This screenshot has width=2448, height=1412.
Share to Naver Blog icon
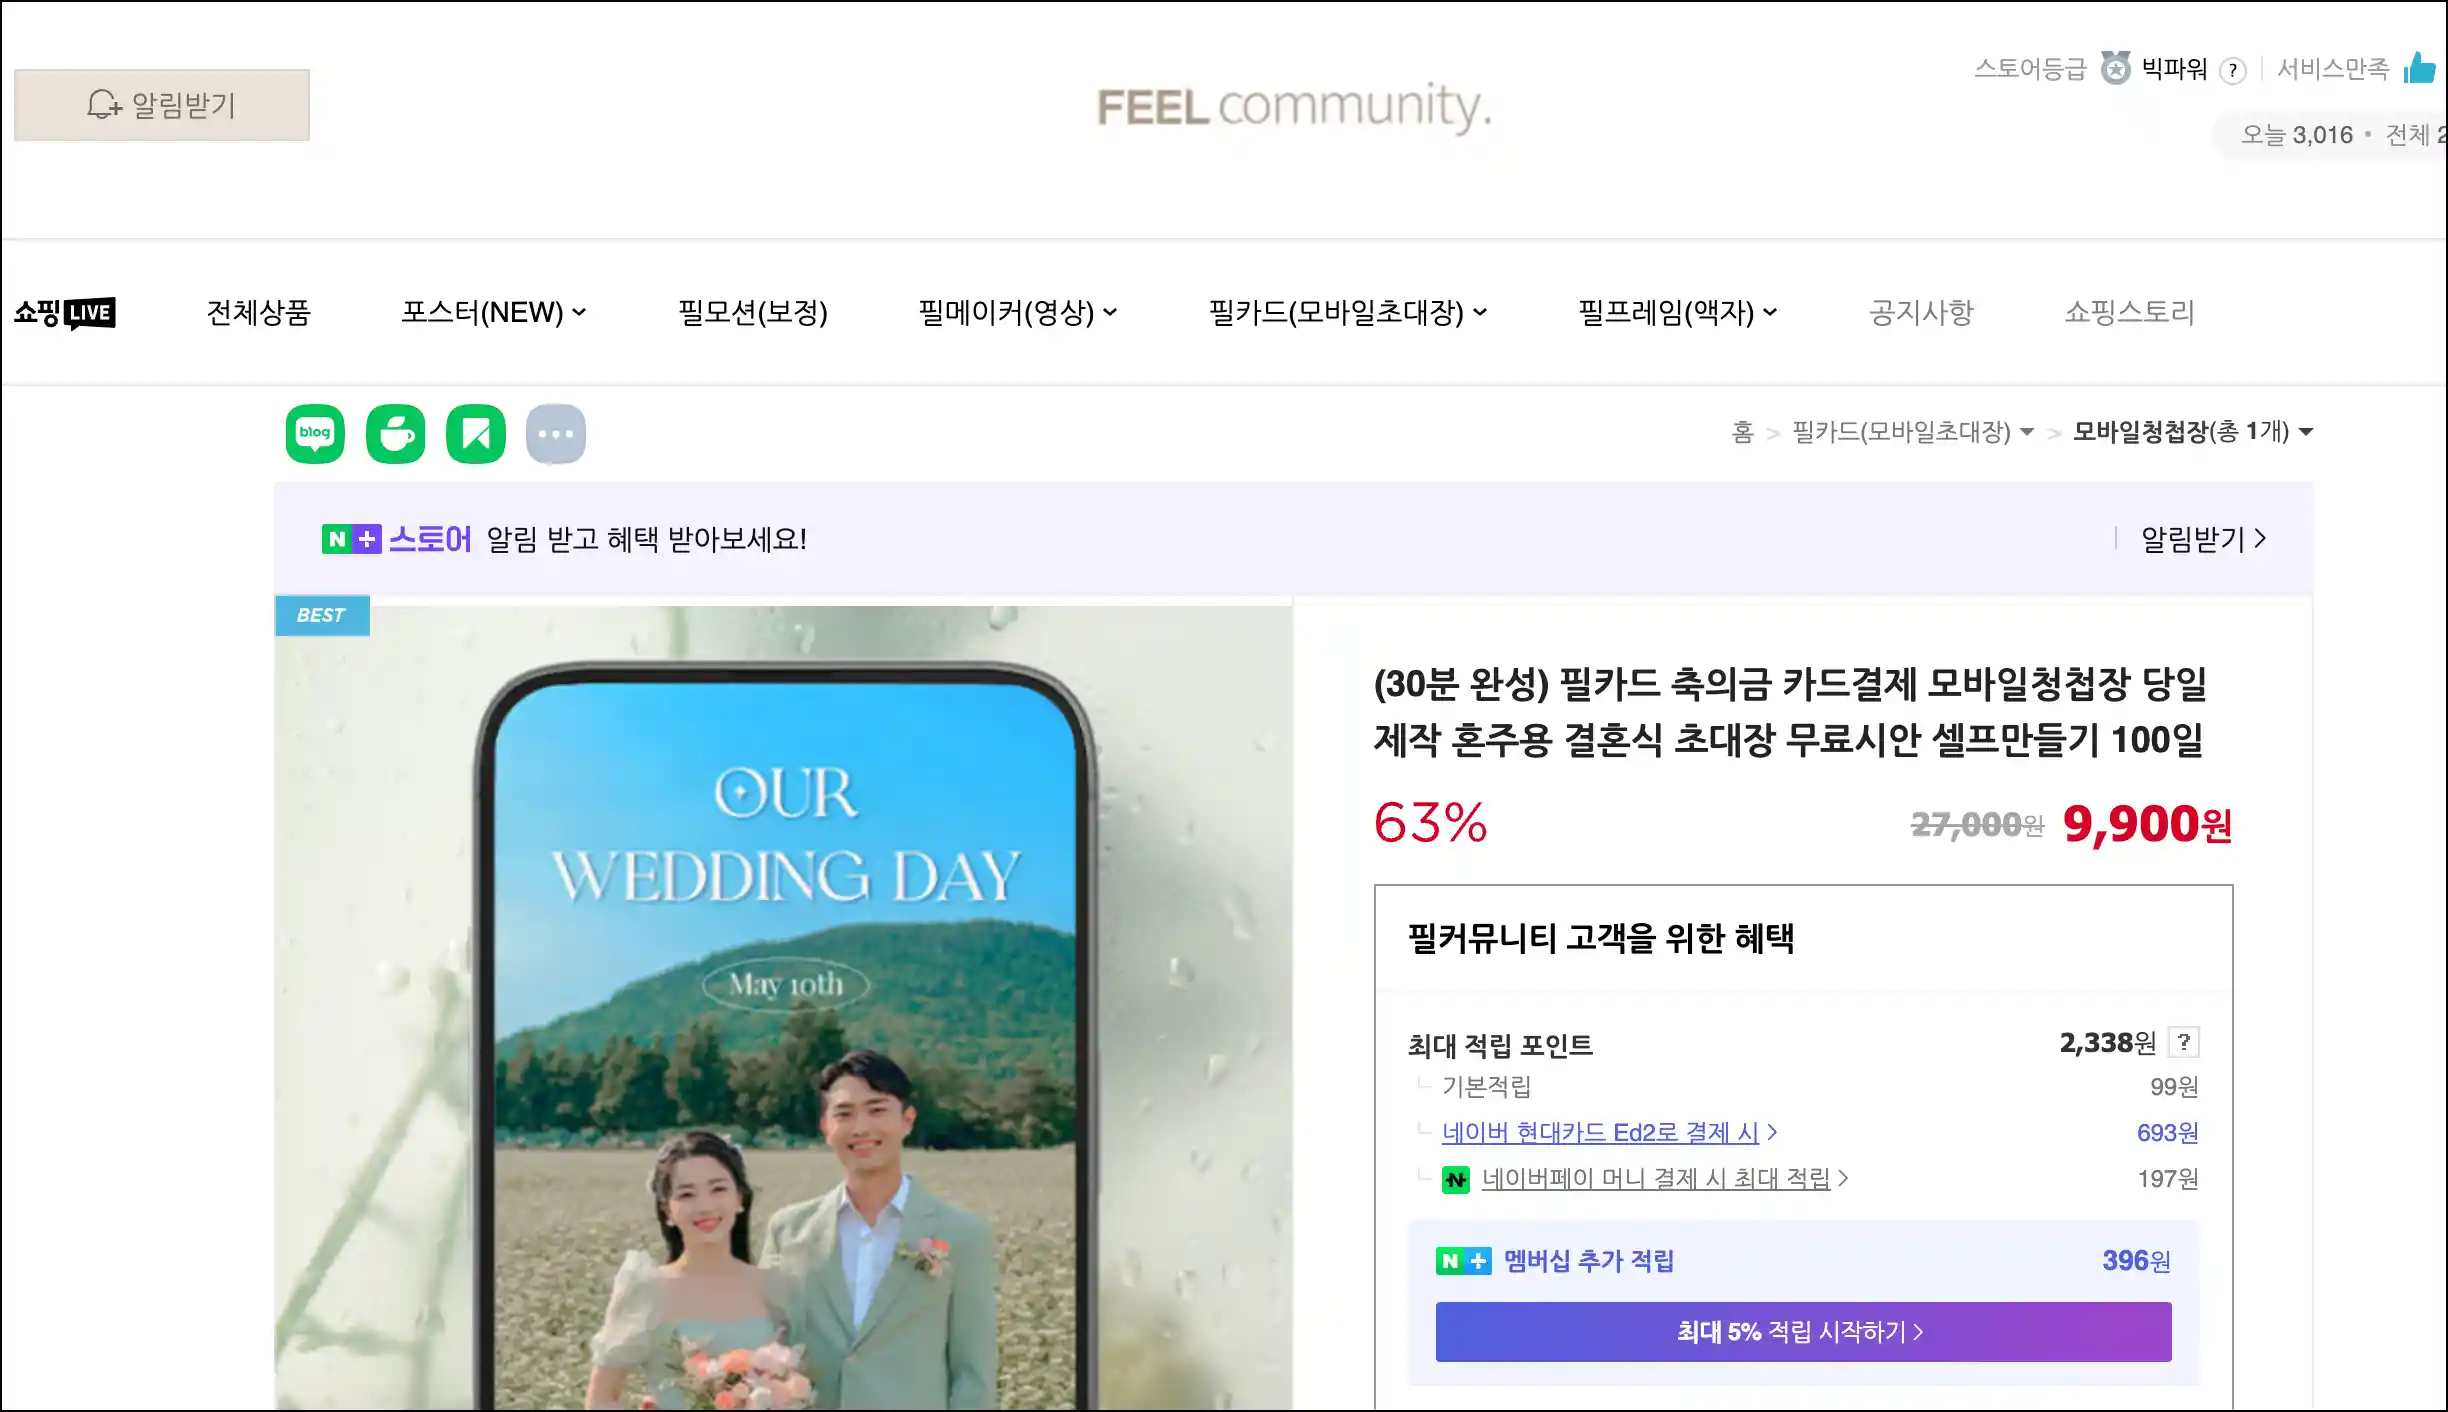coord(315,434)
